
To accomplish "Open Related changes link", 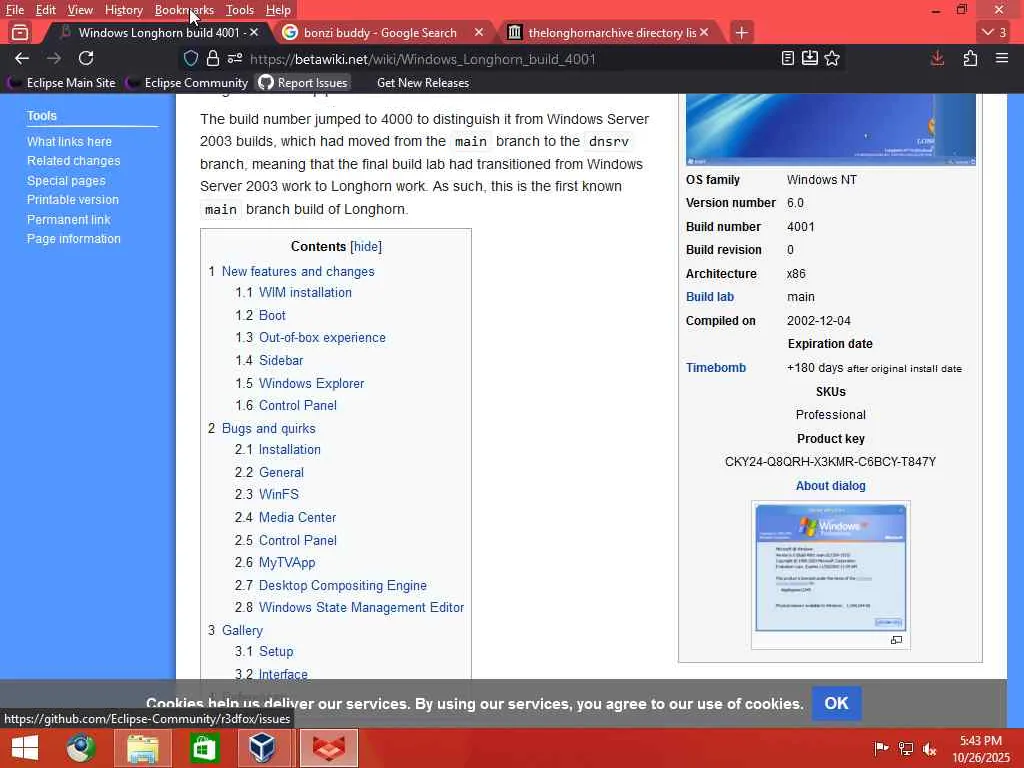I will 73,161.
